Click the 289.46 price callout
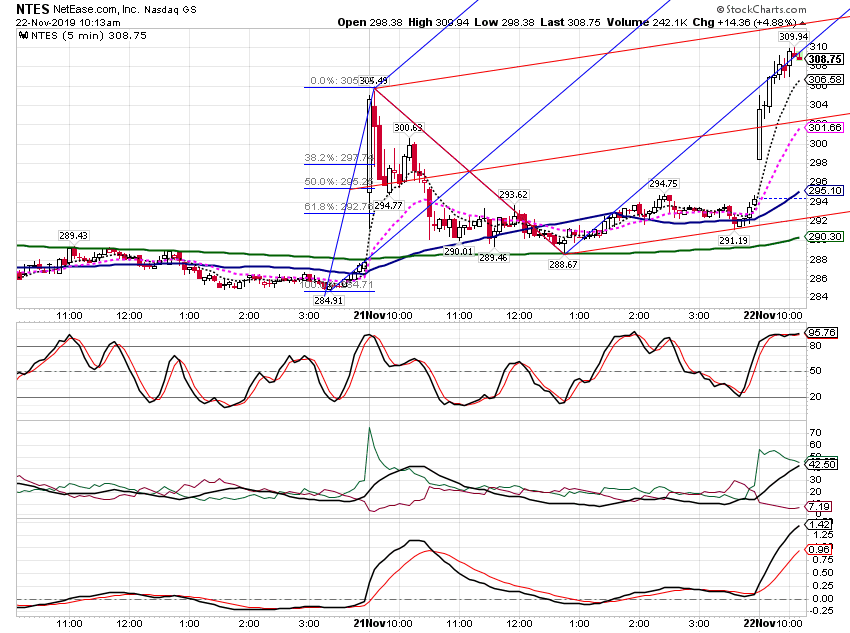 click(493, 257)
